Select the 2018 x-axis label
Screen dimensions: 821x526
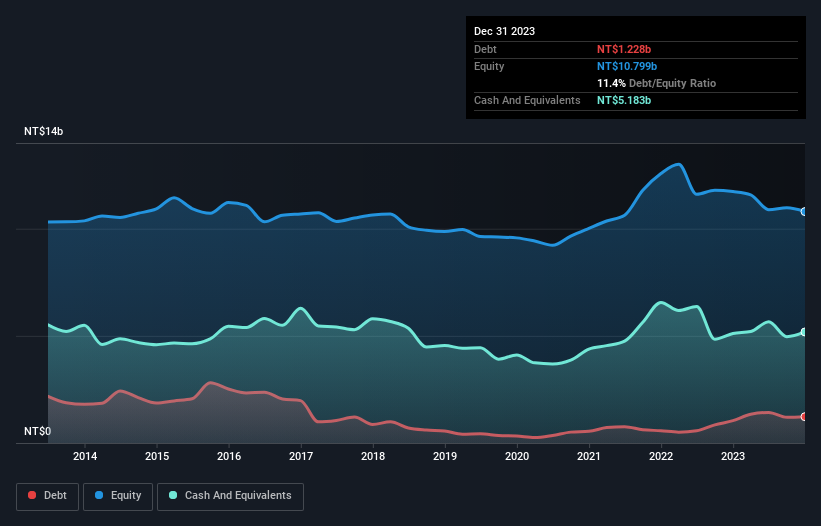[373, 456]
